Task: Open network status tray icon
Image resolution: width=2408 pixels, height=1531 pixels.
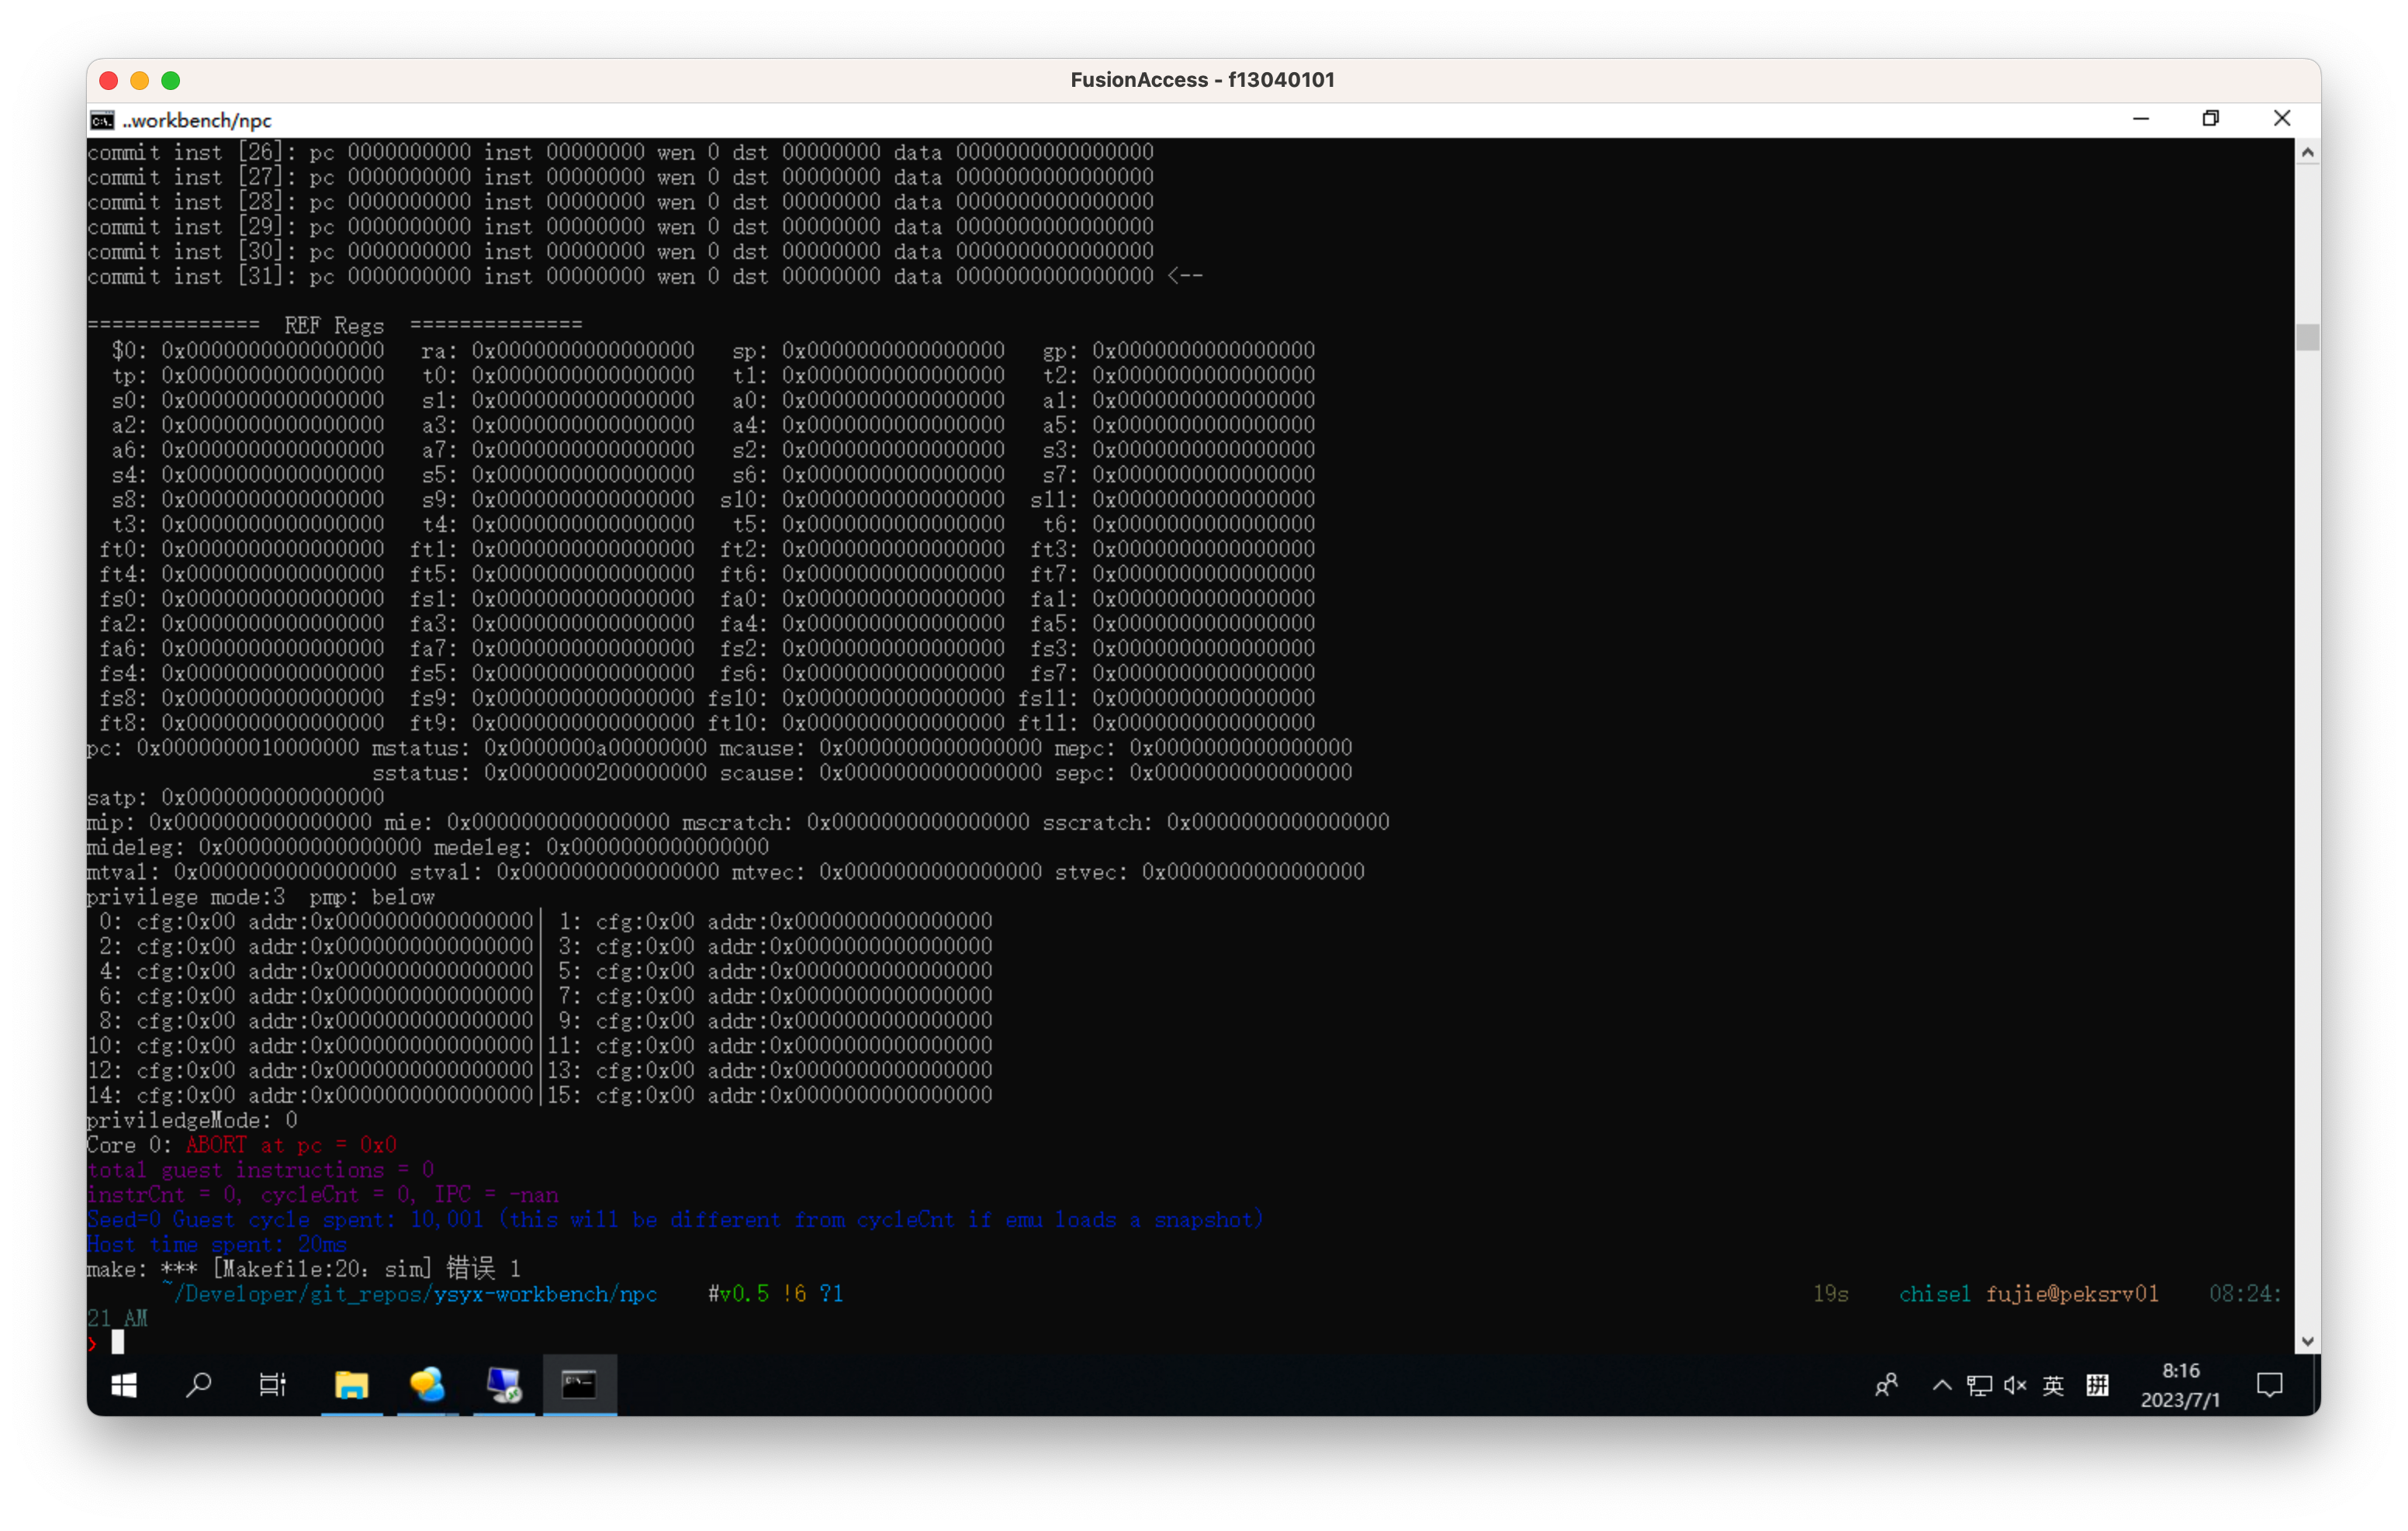Action: 1979,1385
